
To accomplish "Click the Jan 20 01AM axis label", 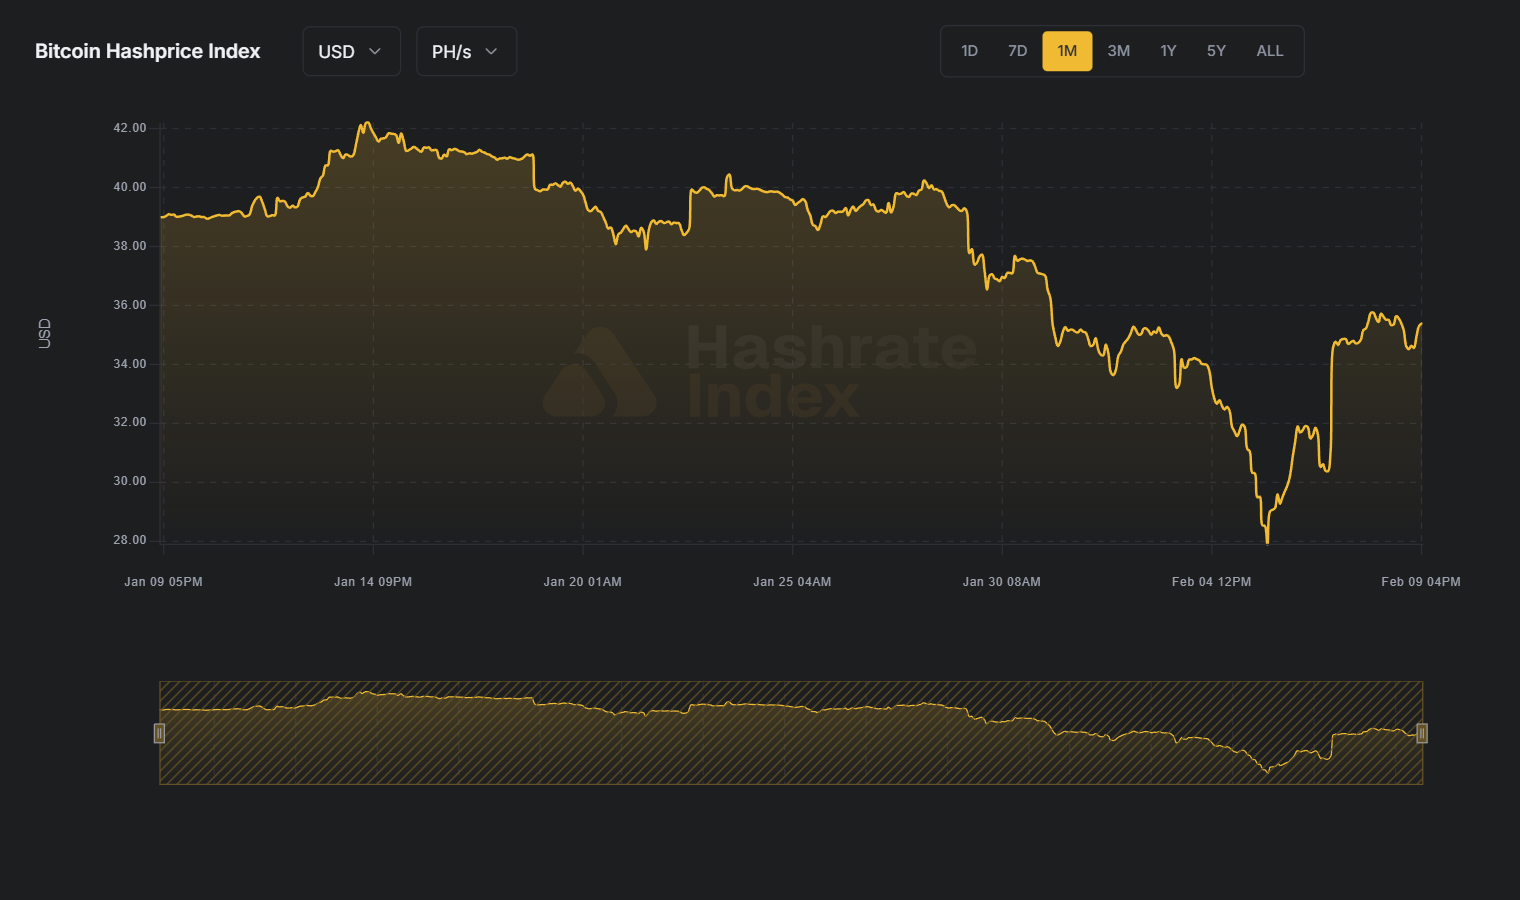I will (x=582, y=582).
